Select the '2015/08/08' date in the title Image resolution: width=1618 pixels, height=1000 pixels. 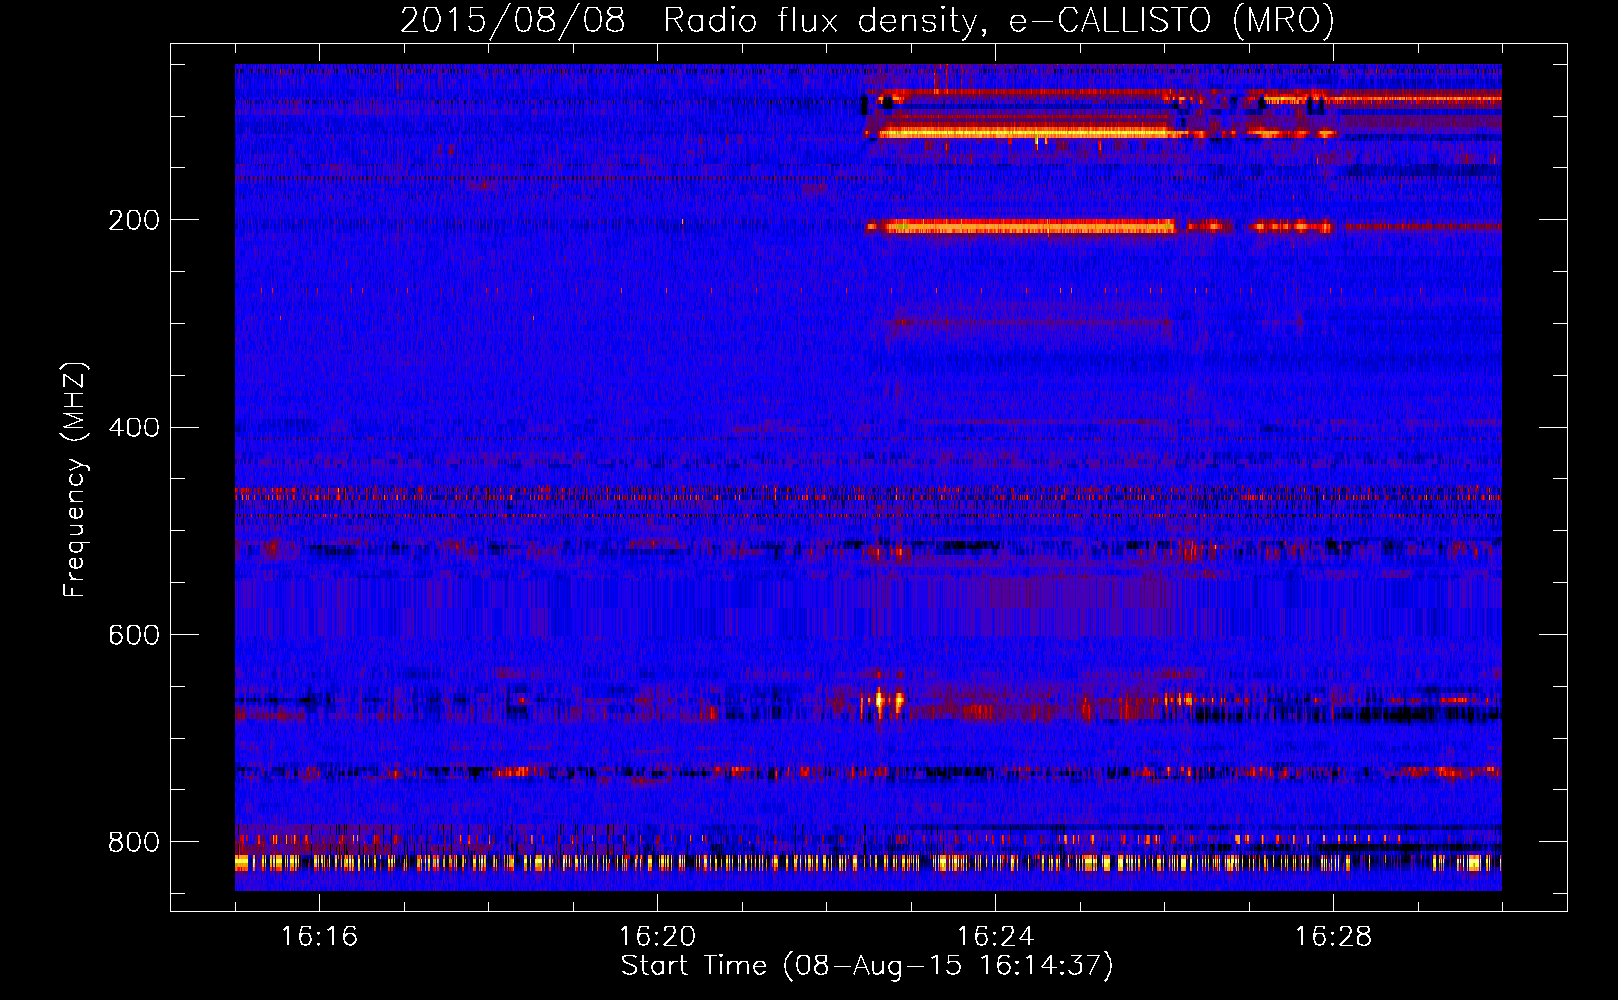(513, 20)
